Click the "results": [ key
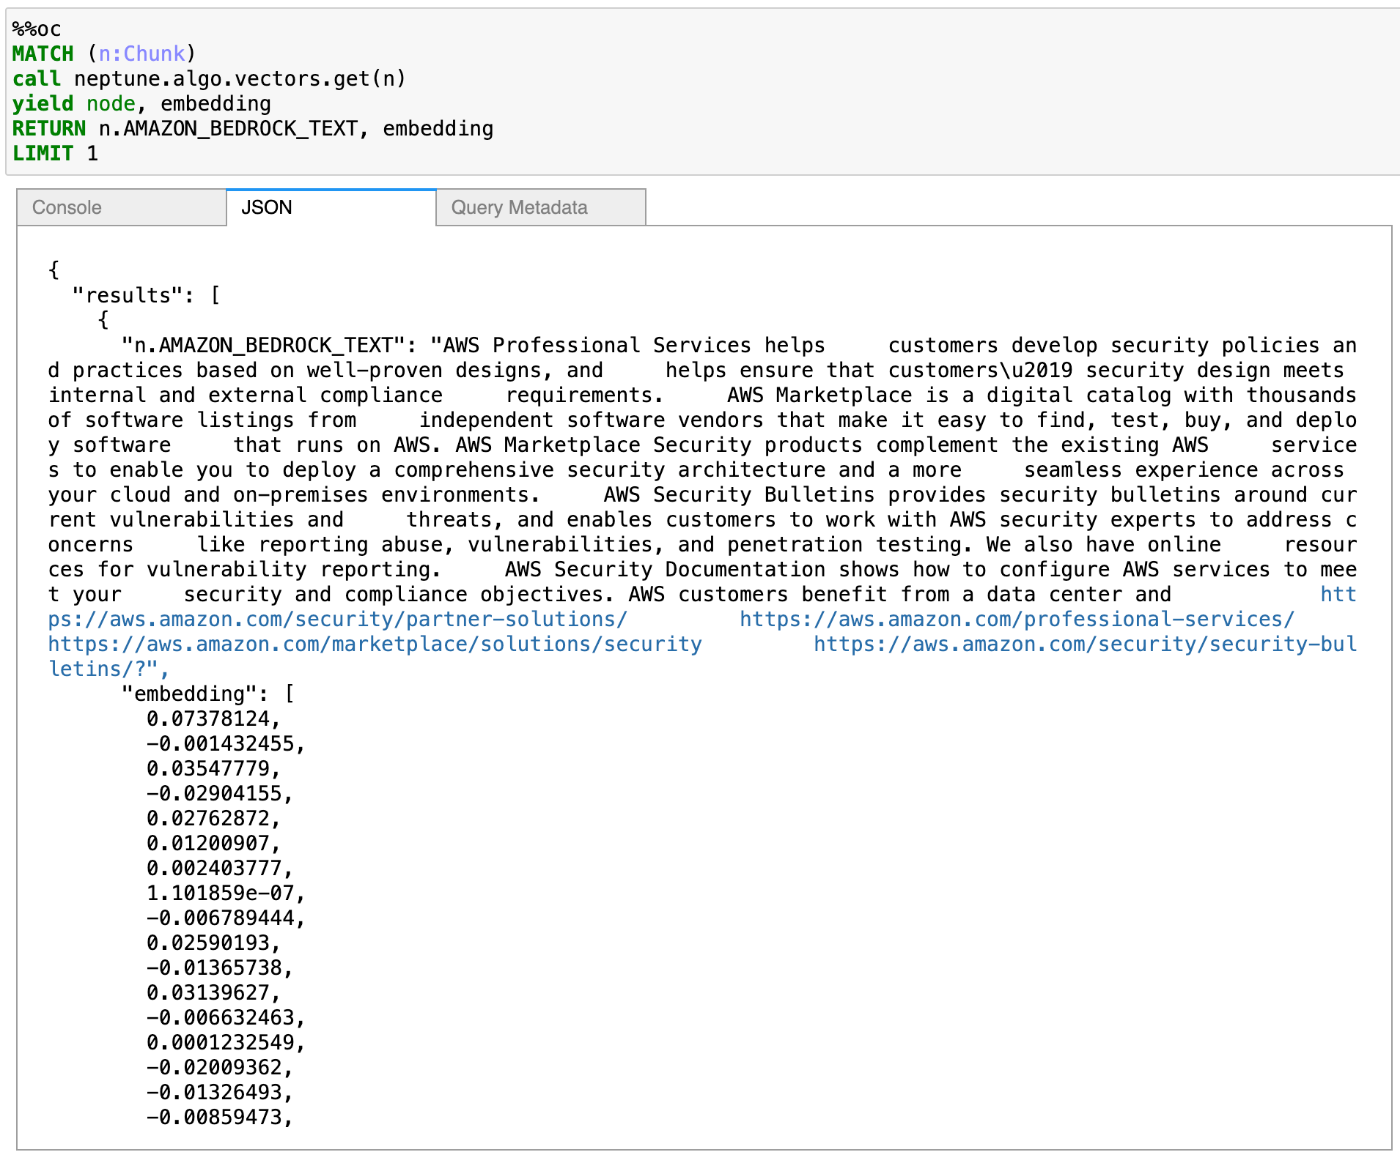Viewport: 1400px width, 1163px height. pyautogui.click(x=146, y=295)
